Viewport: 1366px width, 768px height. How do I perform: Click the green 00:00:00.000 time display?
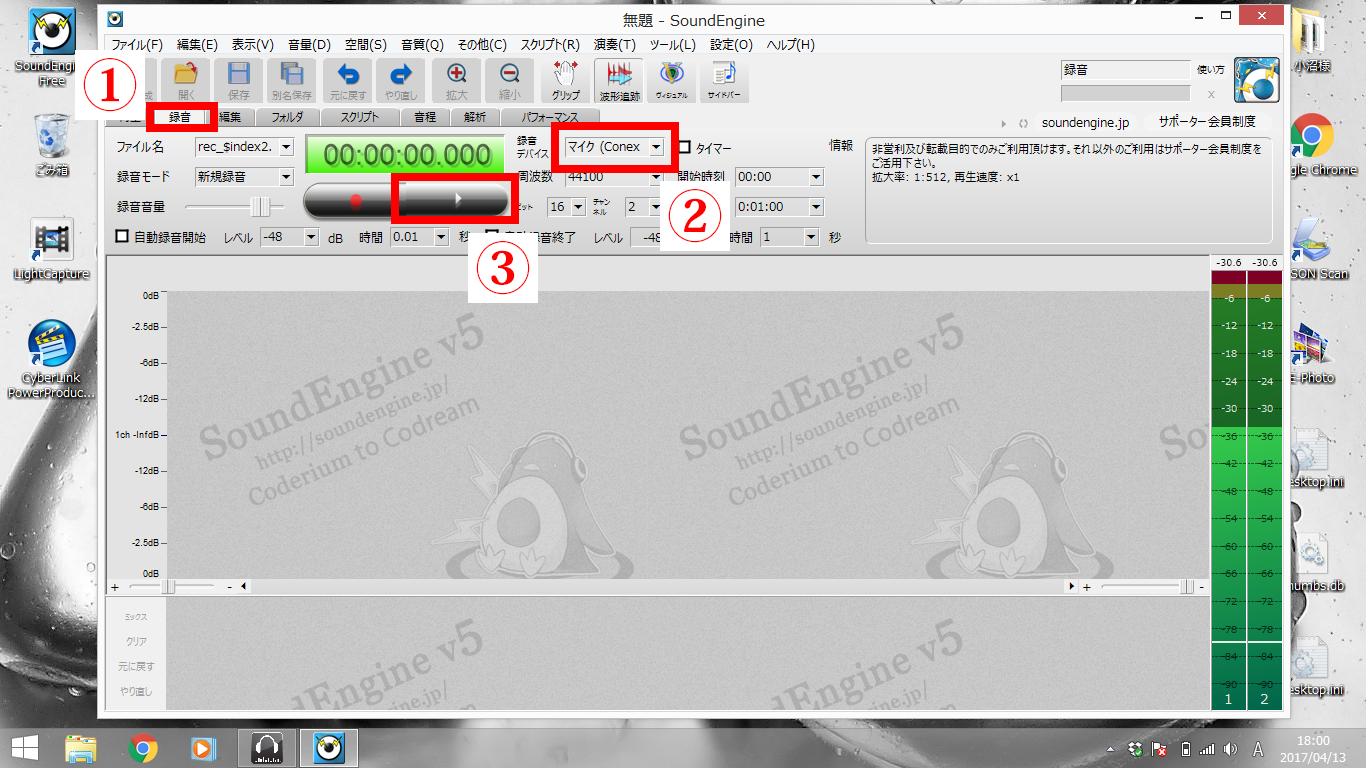tap(406, 156)
